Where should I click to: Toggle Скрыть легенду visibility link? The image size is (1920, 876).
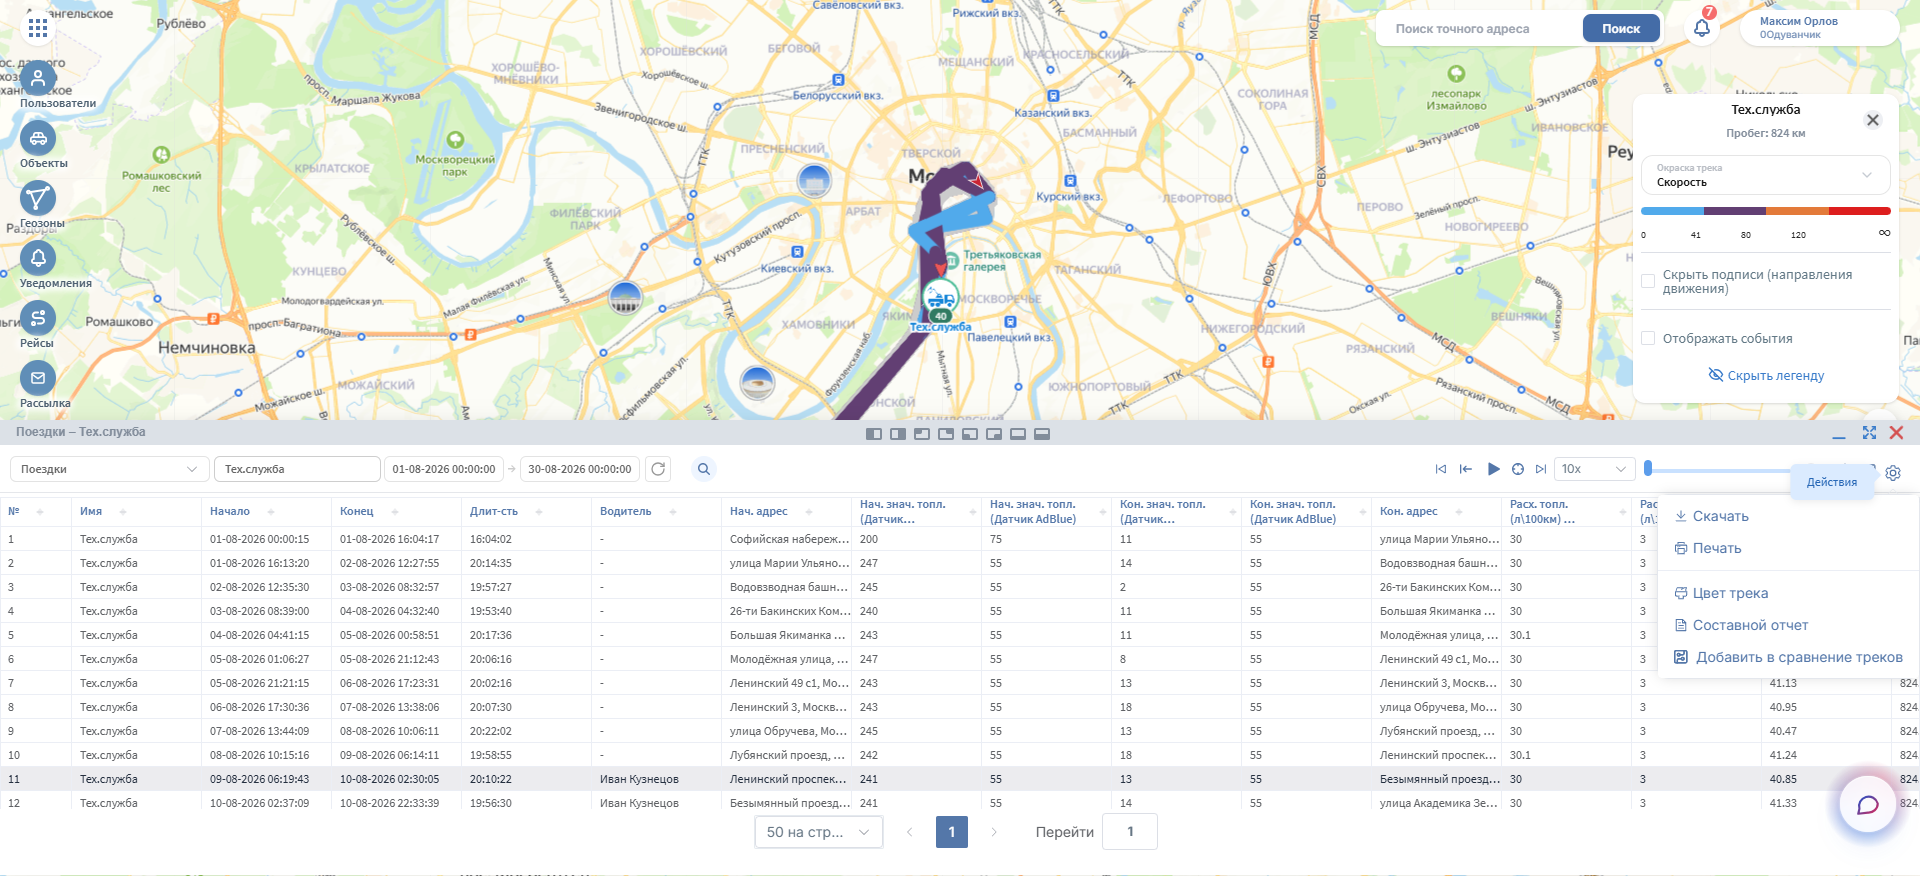point(1766,376)
